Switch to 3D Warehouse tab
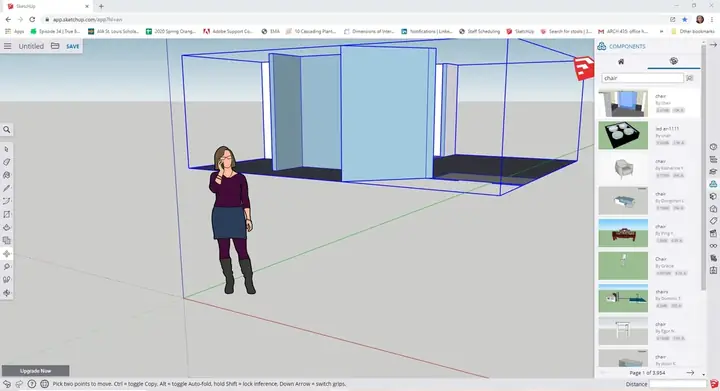Viewport: 720px width, 391px height. [x=674, y=61]
